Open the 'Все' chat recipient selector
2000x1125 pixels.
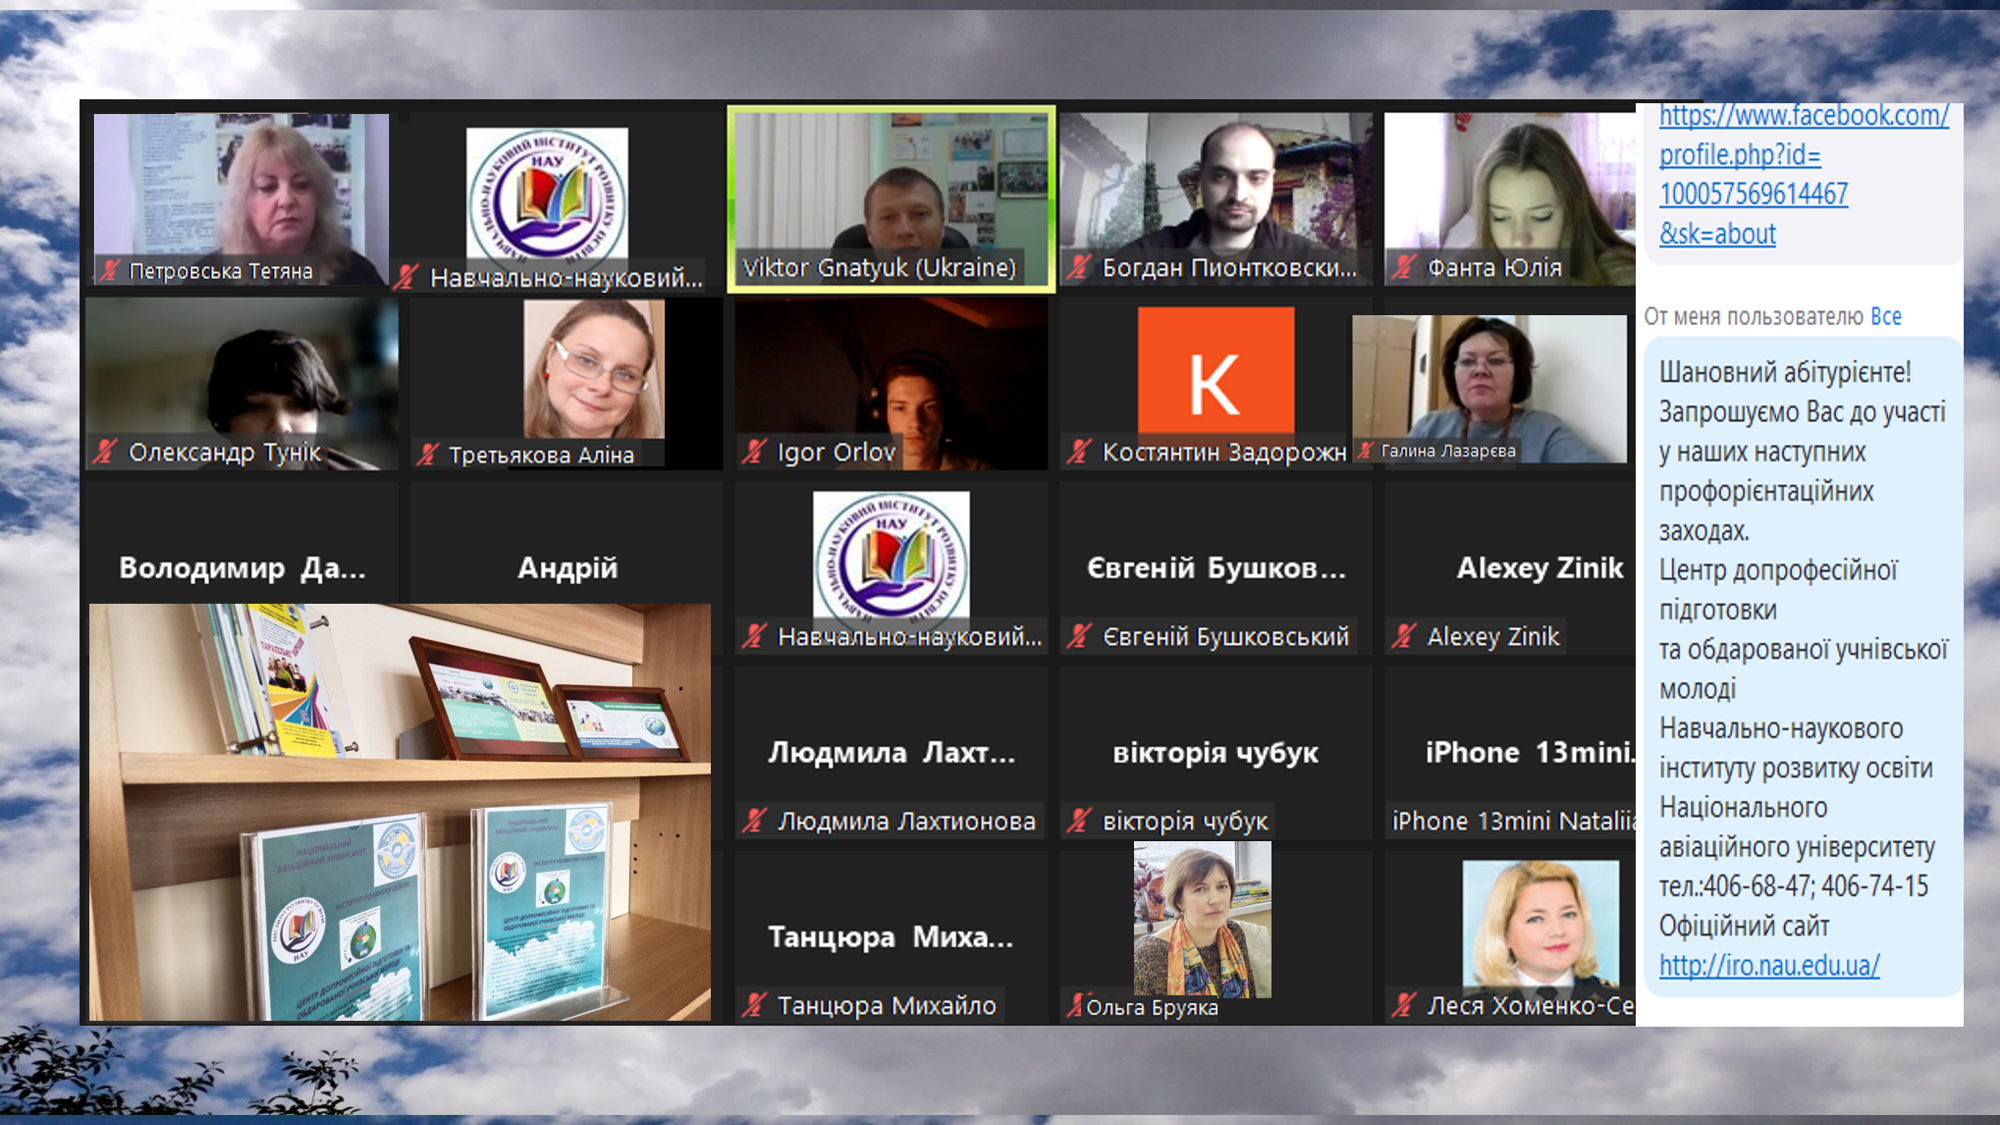point(1885,317)
